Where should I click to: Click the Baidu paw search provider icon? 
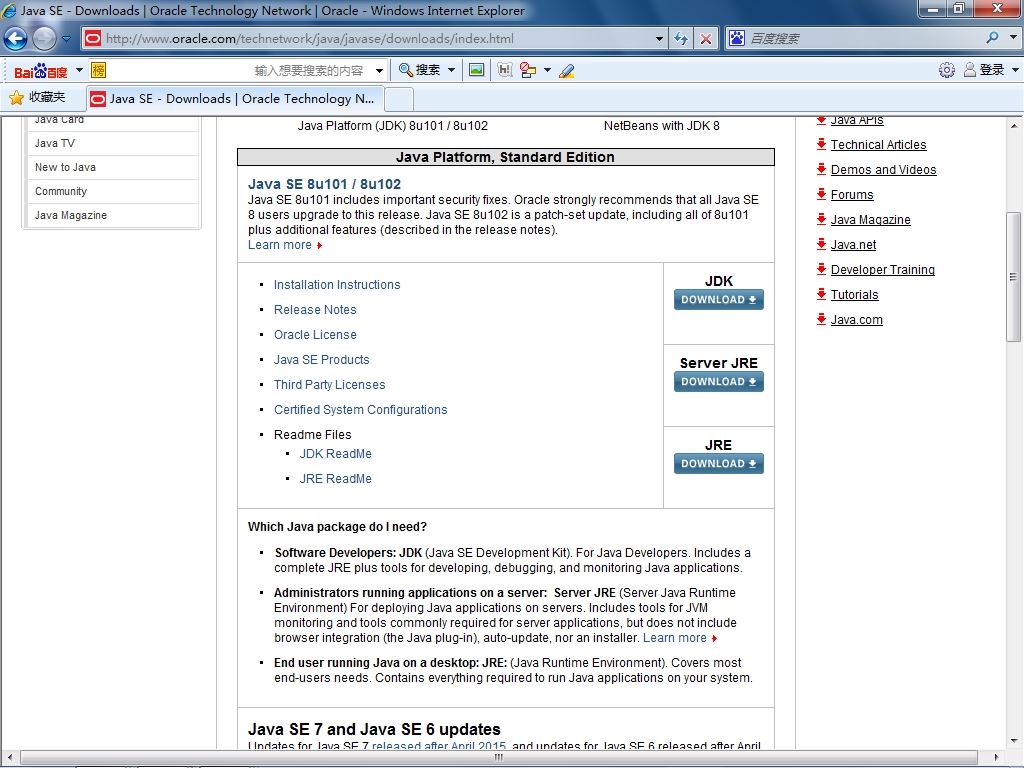[737, 39]
